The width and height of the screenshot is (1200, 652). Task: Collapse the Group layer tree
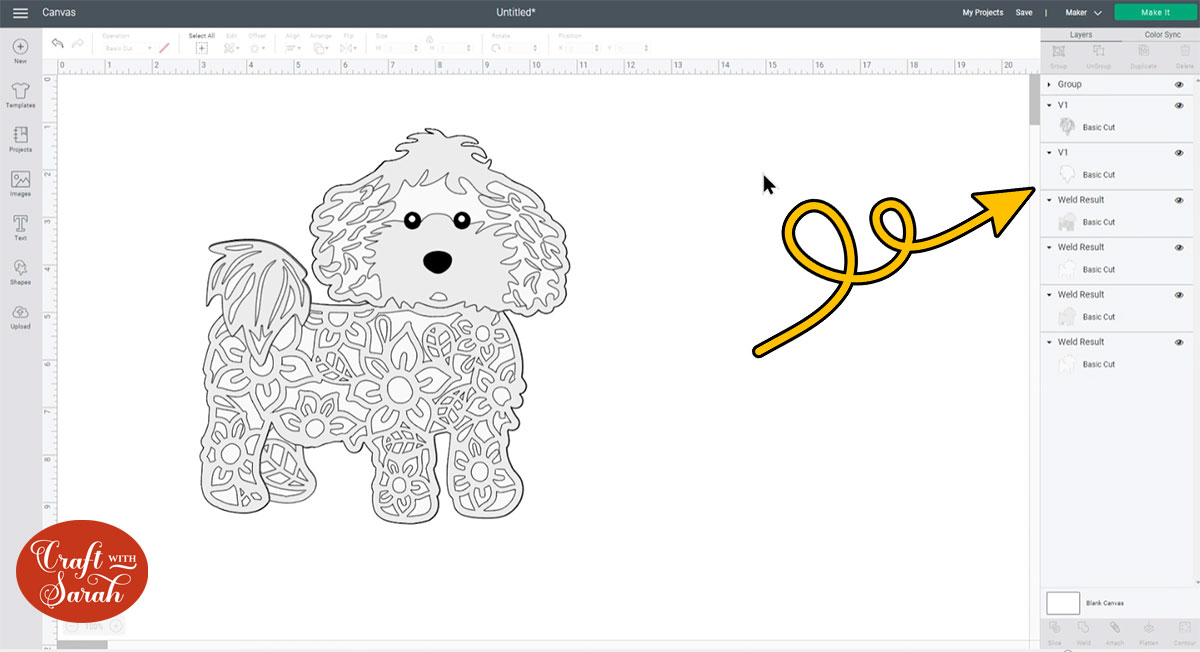(x=1048, y=84)
